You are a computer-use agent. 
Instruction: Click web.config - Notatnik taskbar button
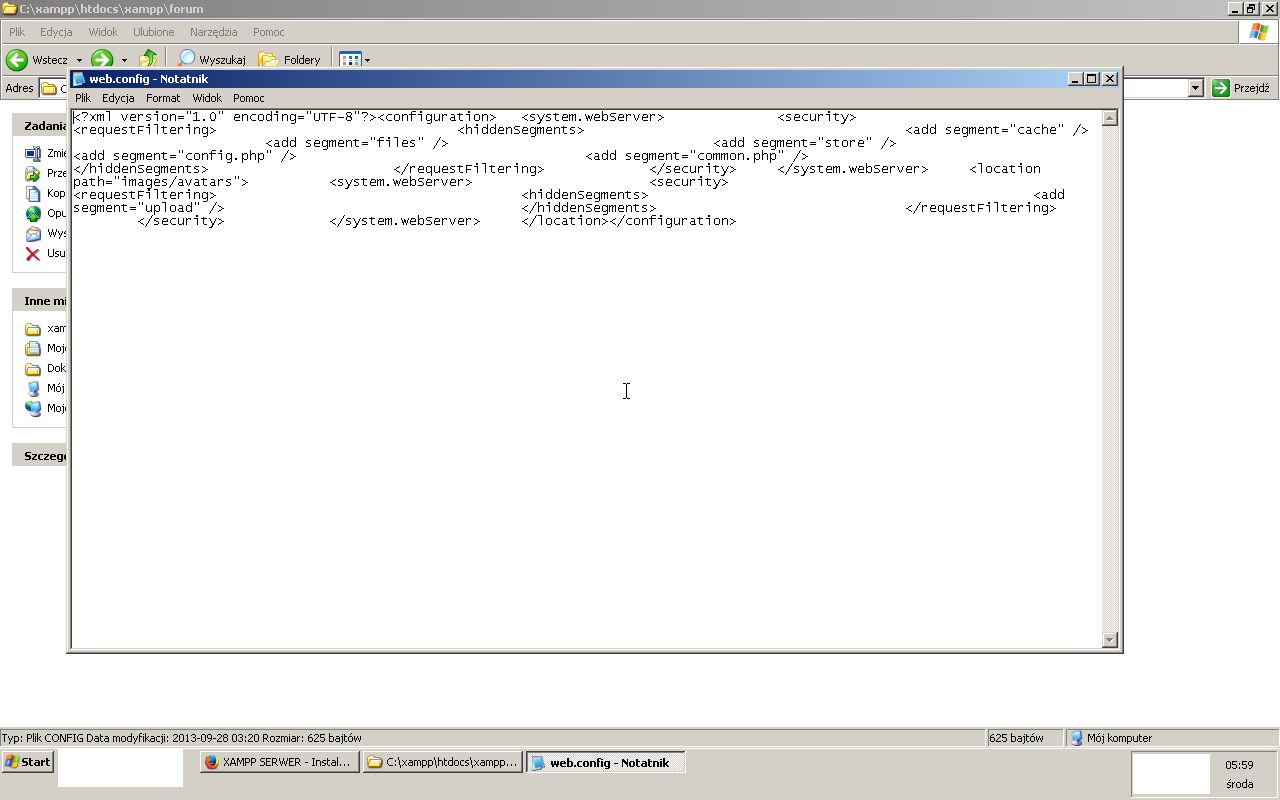[x=606, y=762]
